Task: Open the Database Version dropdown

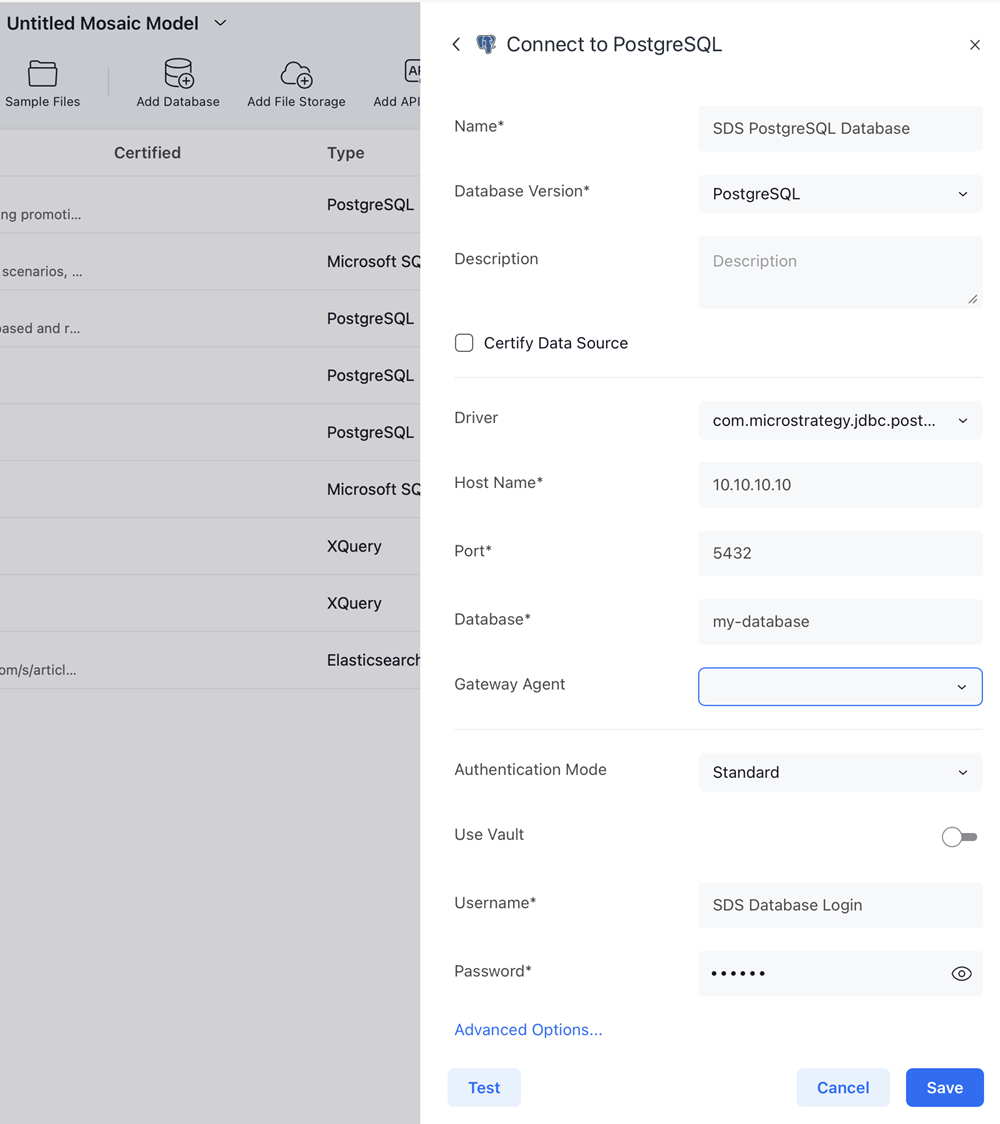Action: [839, 194]
